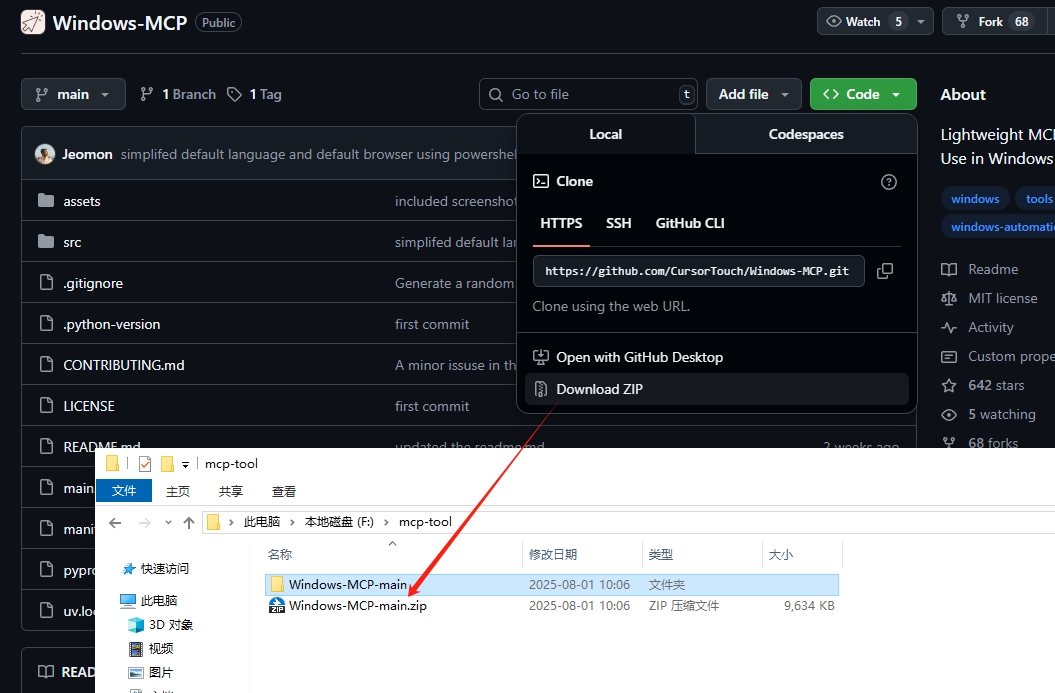Expand the recent locations dropdown in Explorer
Screen dimensions: 1055x693
(168, 522)
